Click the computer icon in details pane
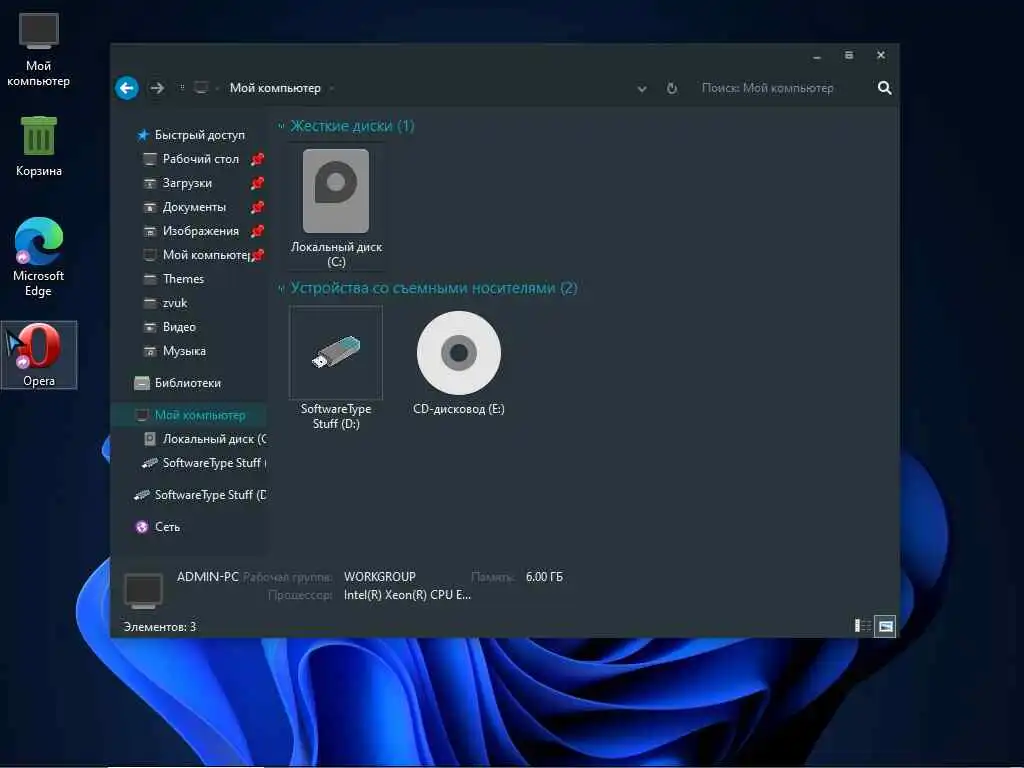Image resolution: width=1024 pixels, height=768 pixels. click(144, 590)
